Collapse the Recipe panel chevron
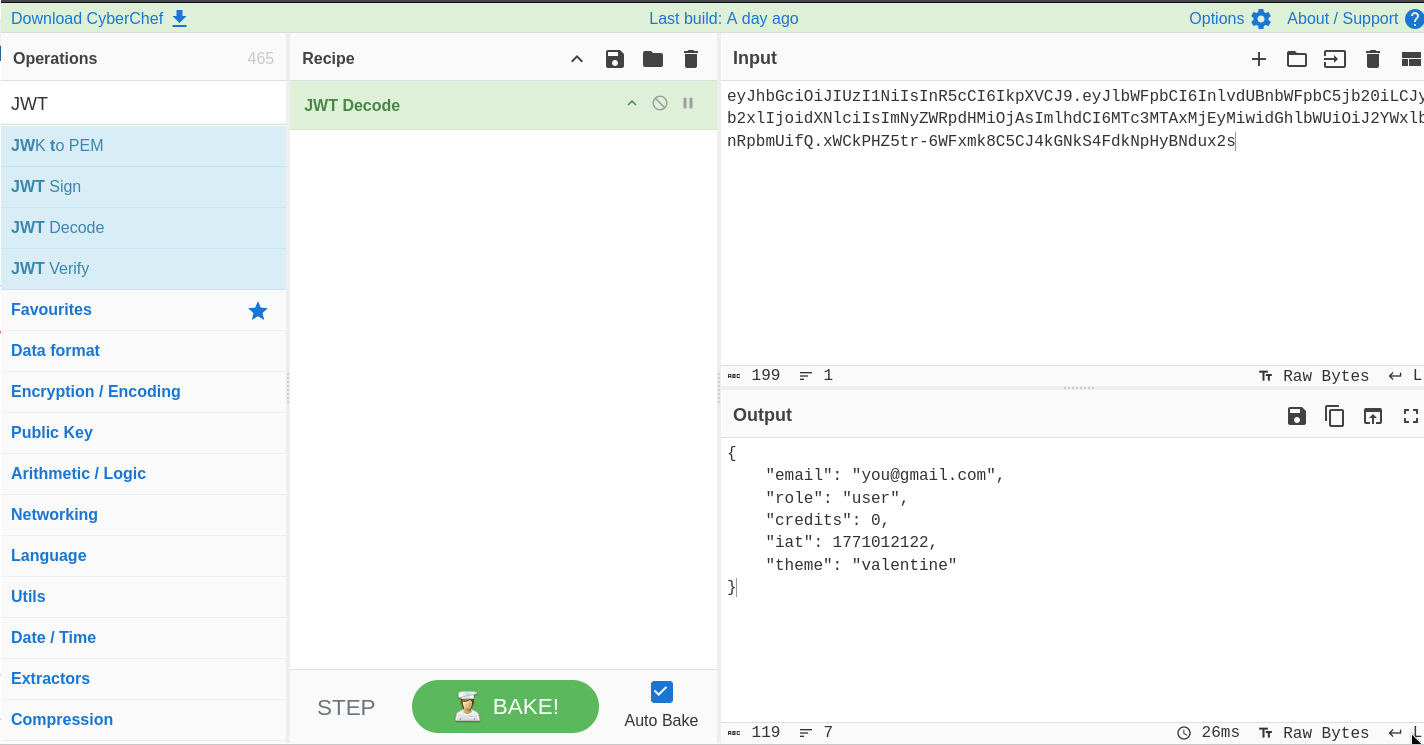This screenshot has height=745, width=1424. (577, 59)
